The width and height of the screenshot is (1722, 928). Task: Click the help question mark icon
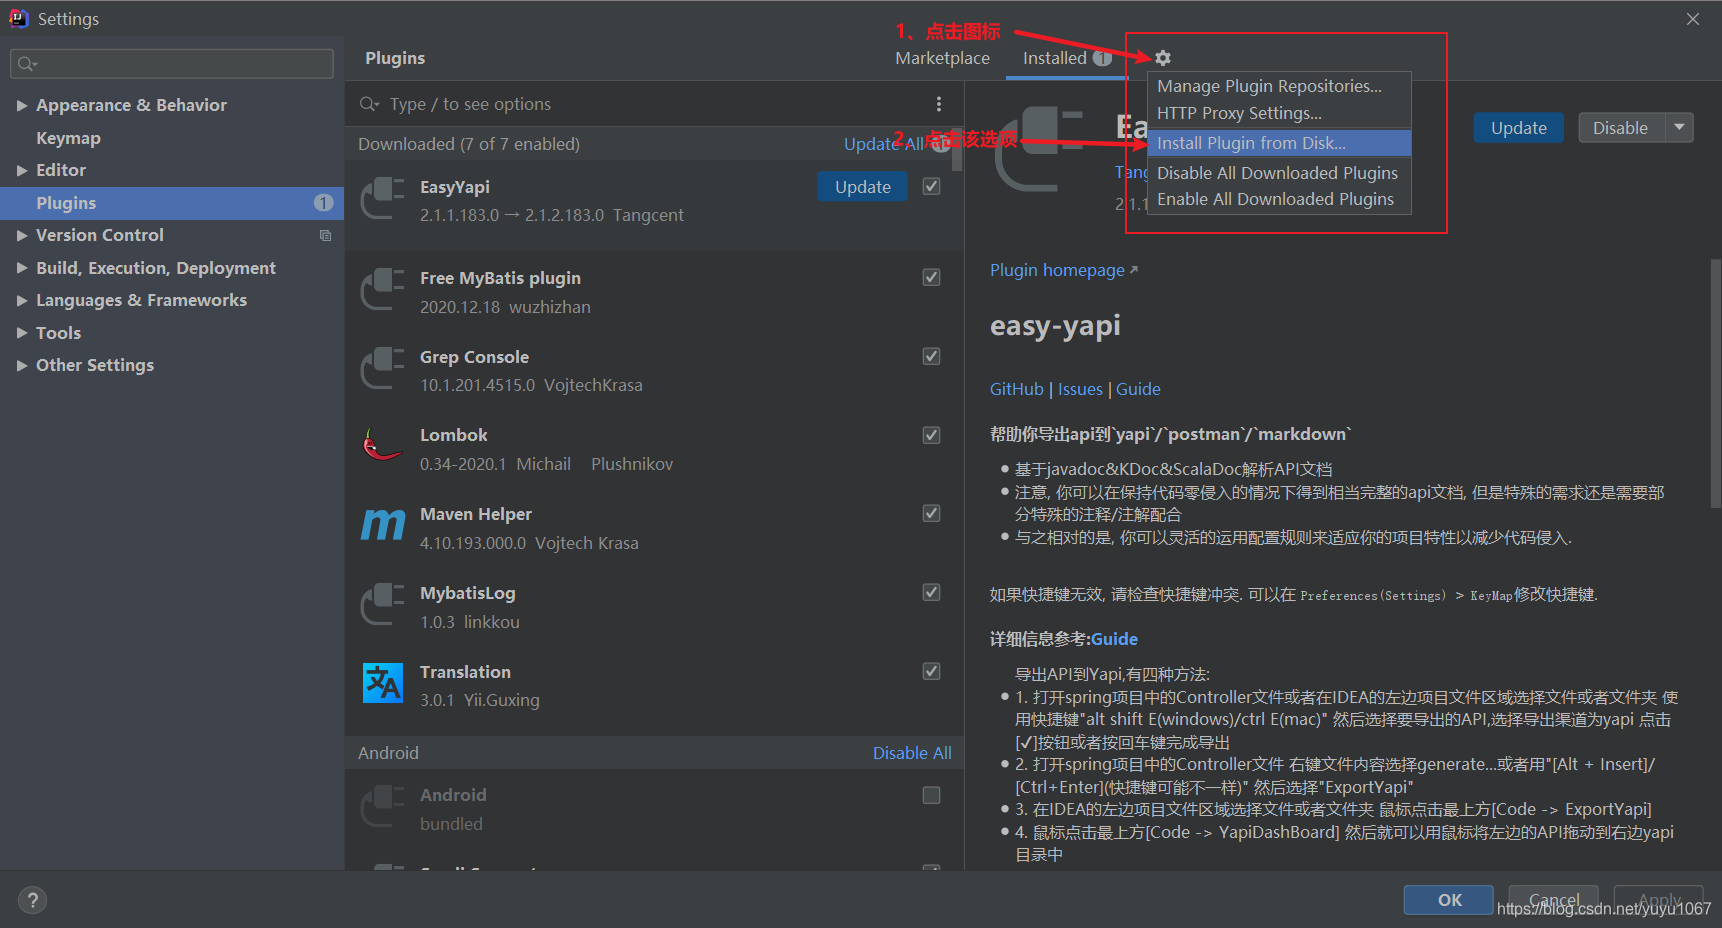click(x=32, y=900)
